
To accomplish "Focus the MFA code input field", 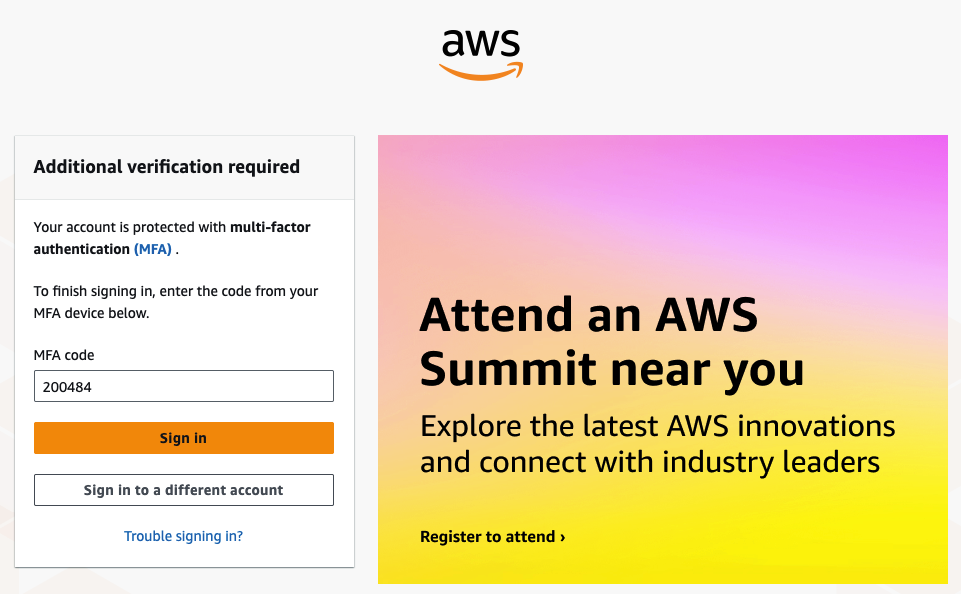I will (183, 386).
